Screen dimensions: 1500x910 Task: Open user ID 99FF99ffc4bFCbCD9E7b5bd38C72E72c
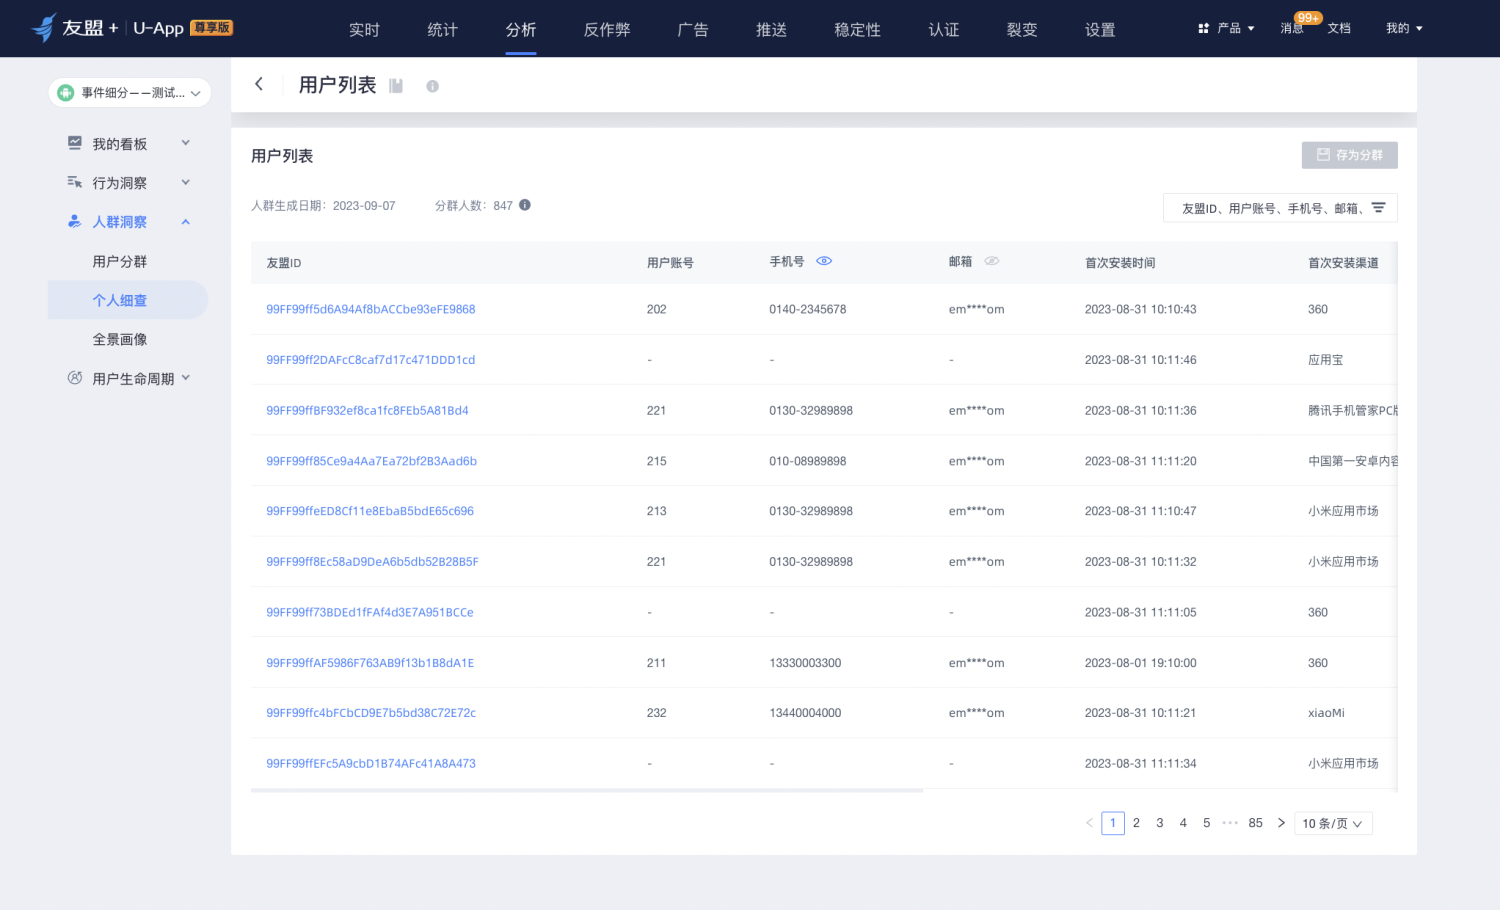371,713
